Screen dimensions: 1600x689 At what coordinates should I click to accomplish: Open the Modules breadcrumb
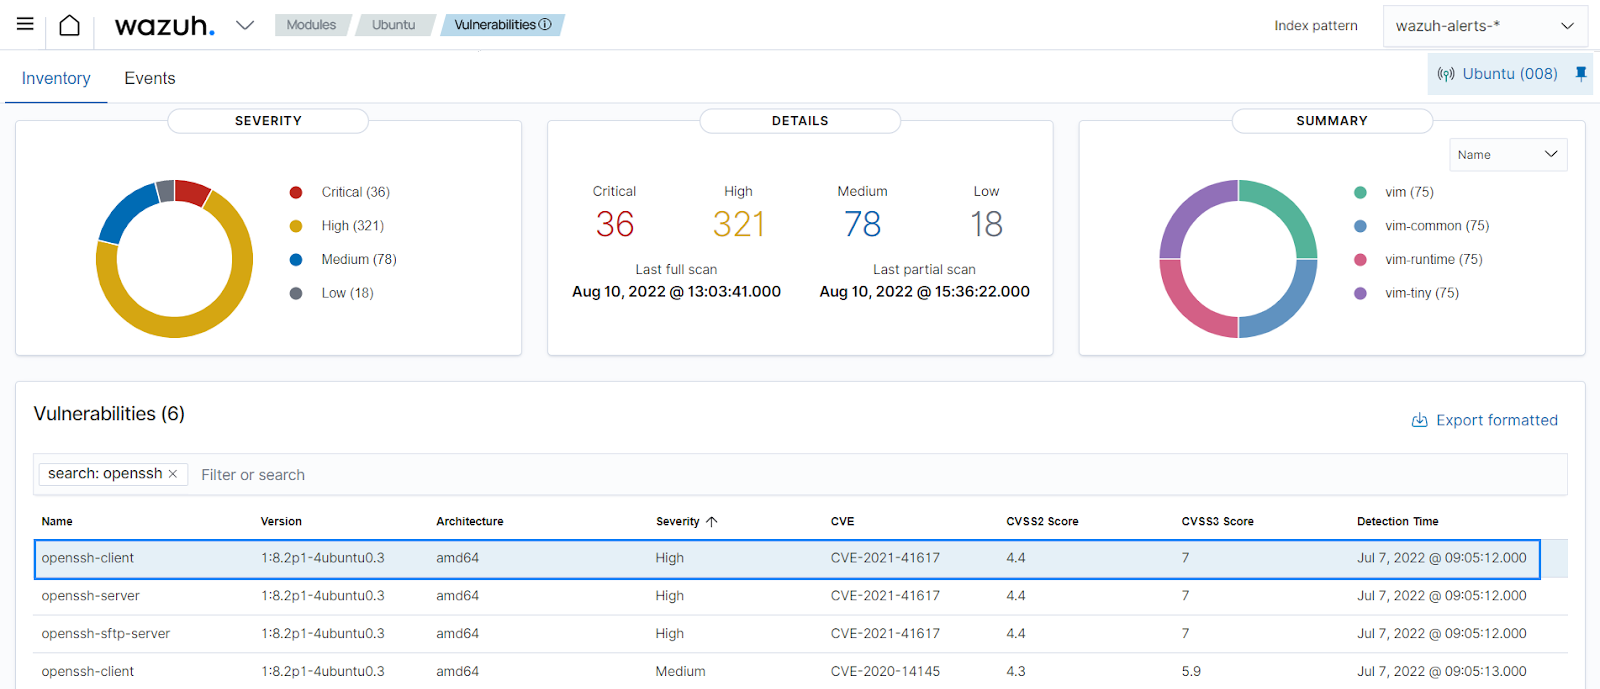click(311, 25)
